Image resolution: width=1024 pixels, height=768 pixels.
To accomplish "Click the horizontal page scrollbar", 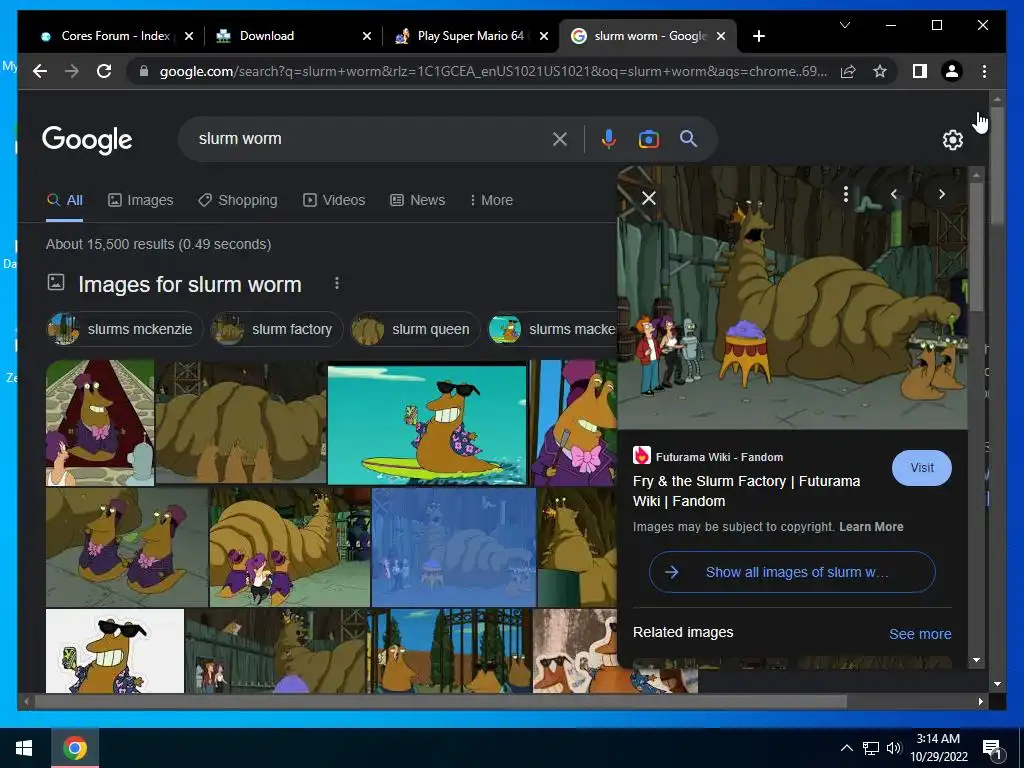I will 441,701.
